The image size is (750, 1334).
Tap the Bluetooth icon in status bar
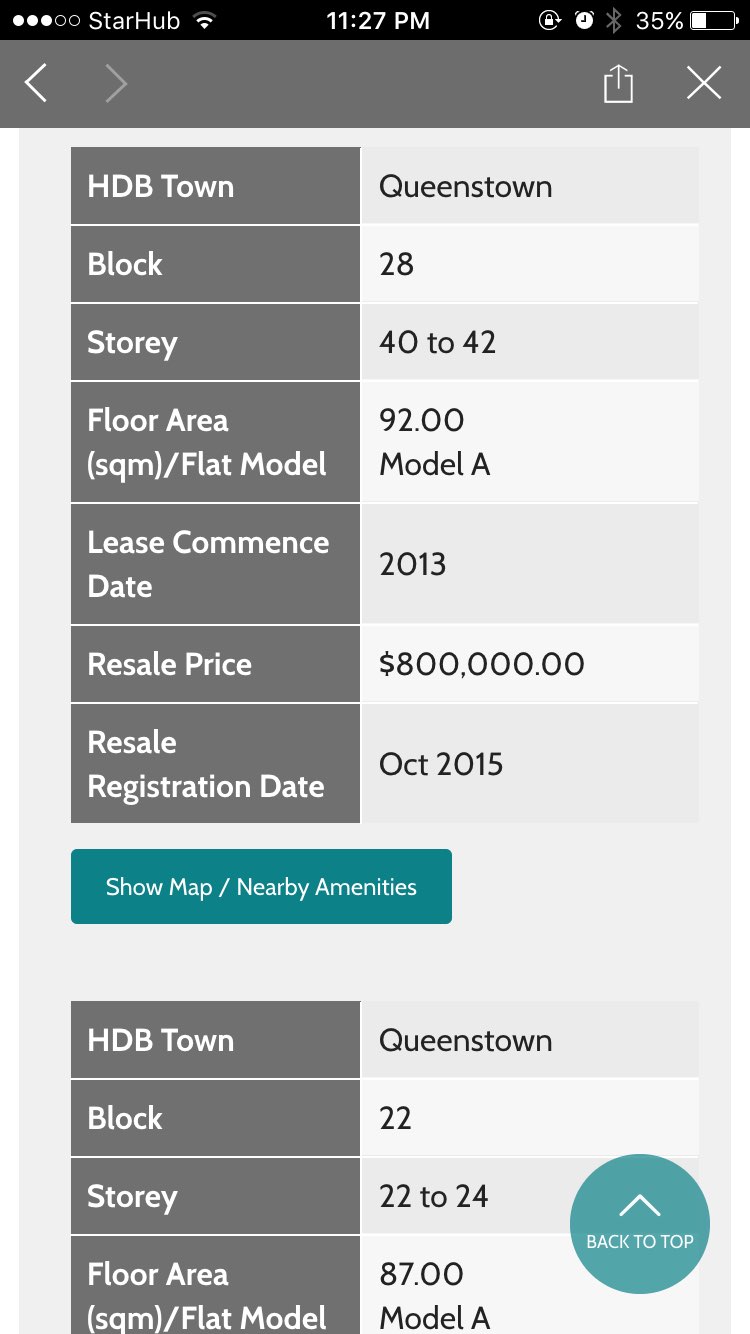pos(615,20)
